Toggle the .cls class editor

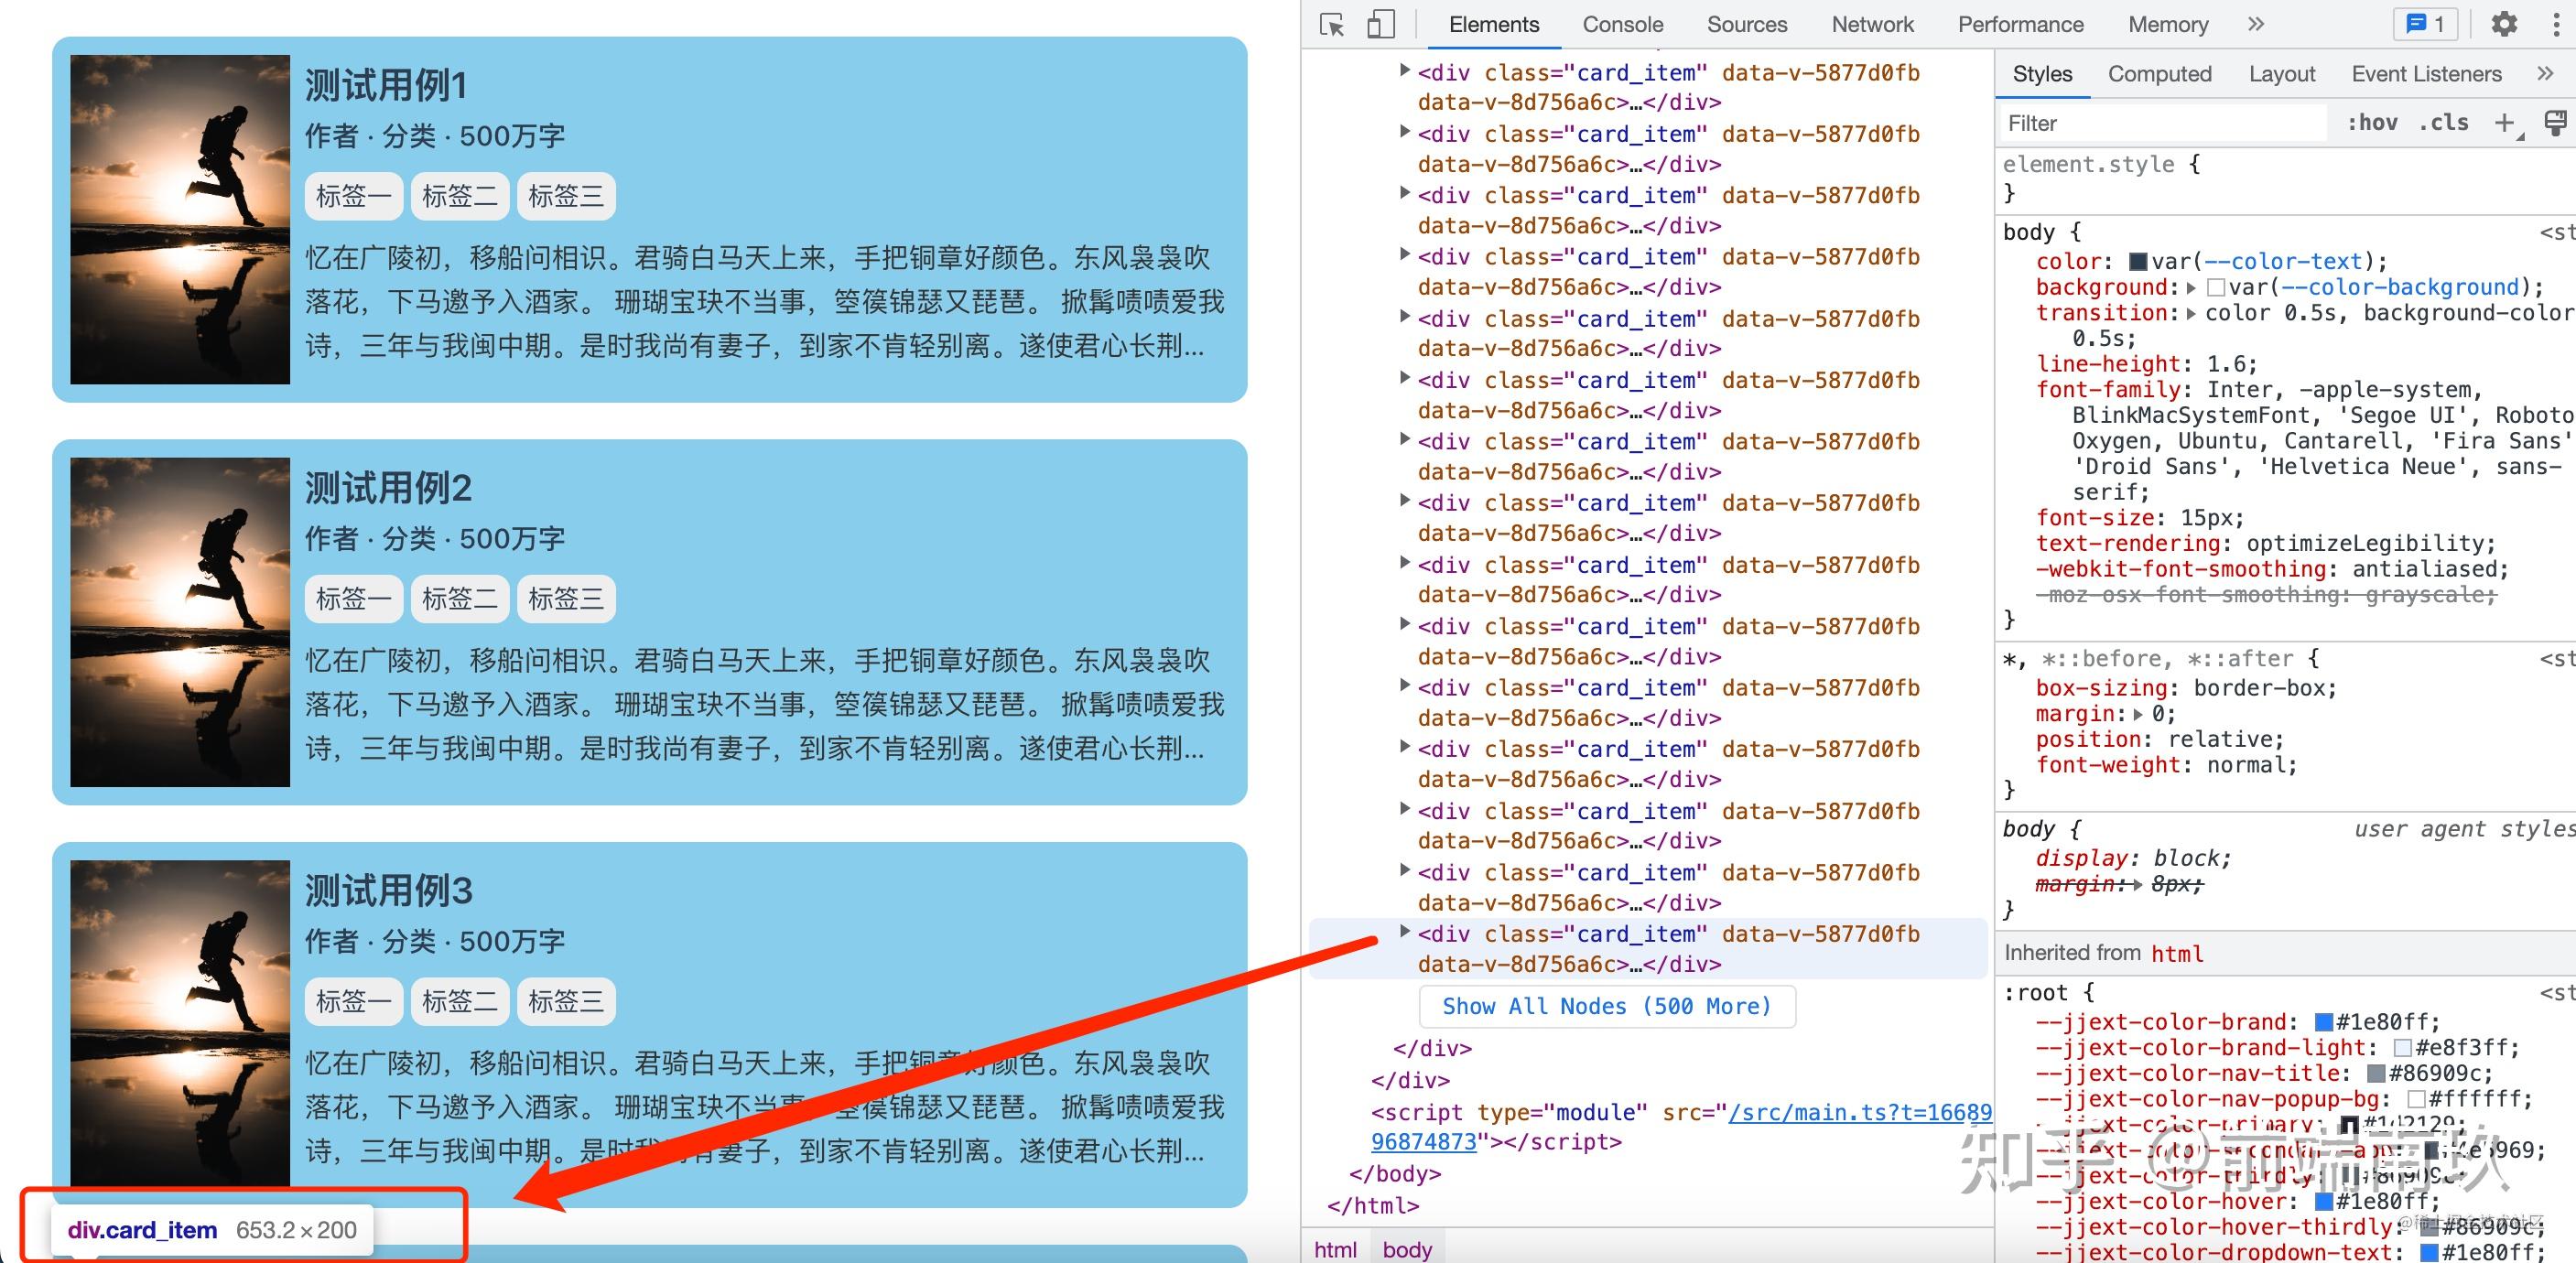pos(2443,123)
